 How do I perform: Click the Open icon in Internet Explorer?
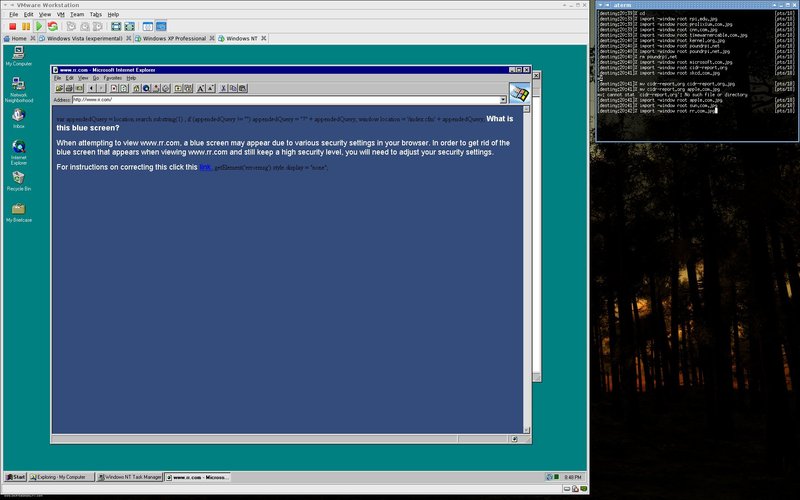tap(59, 88)
